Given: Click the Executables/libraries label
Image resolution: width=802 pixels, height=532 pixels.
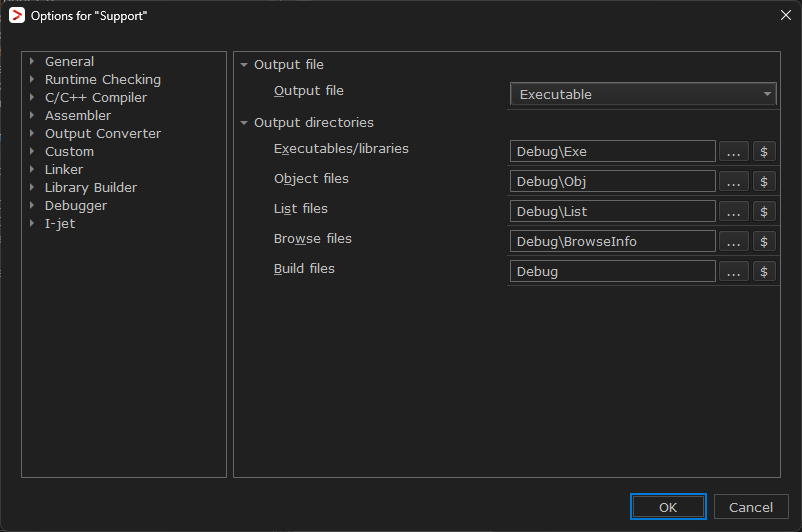Looking at the screenshot, I should (341, 149).
